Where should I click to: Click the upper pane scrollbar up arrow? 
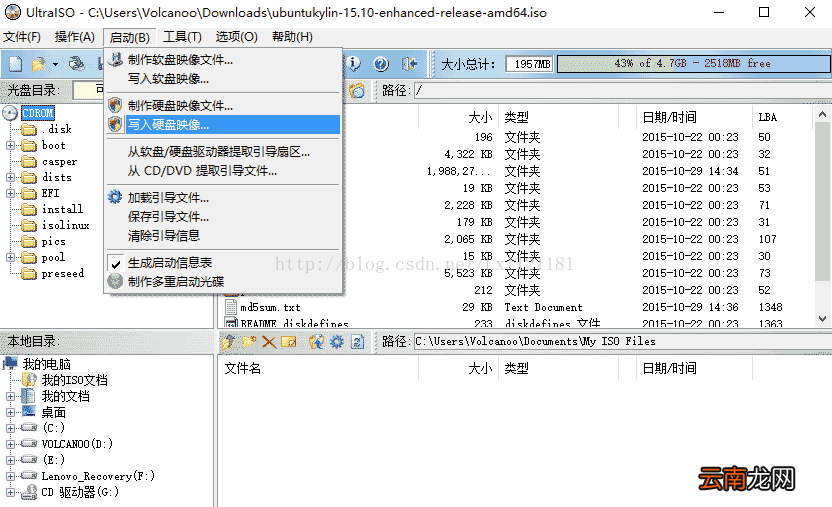pos(822,114)
